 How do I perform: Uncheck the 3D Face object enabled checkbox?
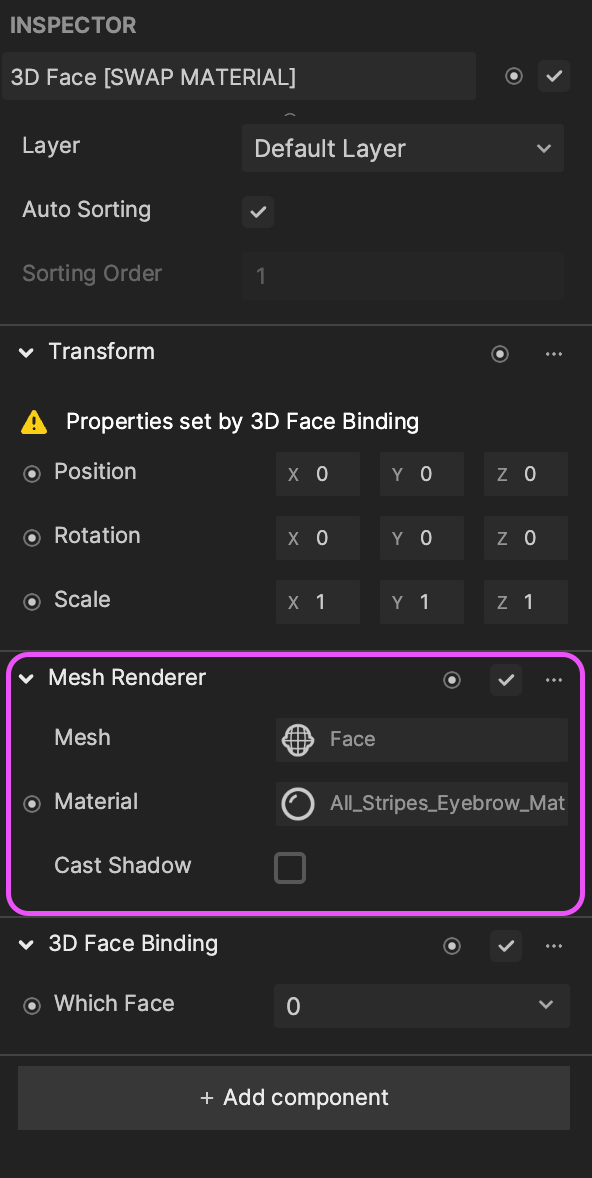point(554,76)
